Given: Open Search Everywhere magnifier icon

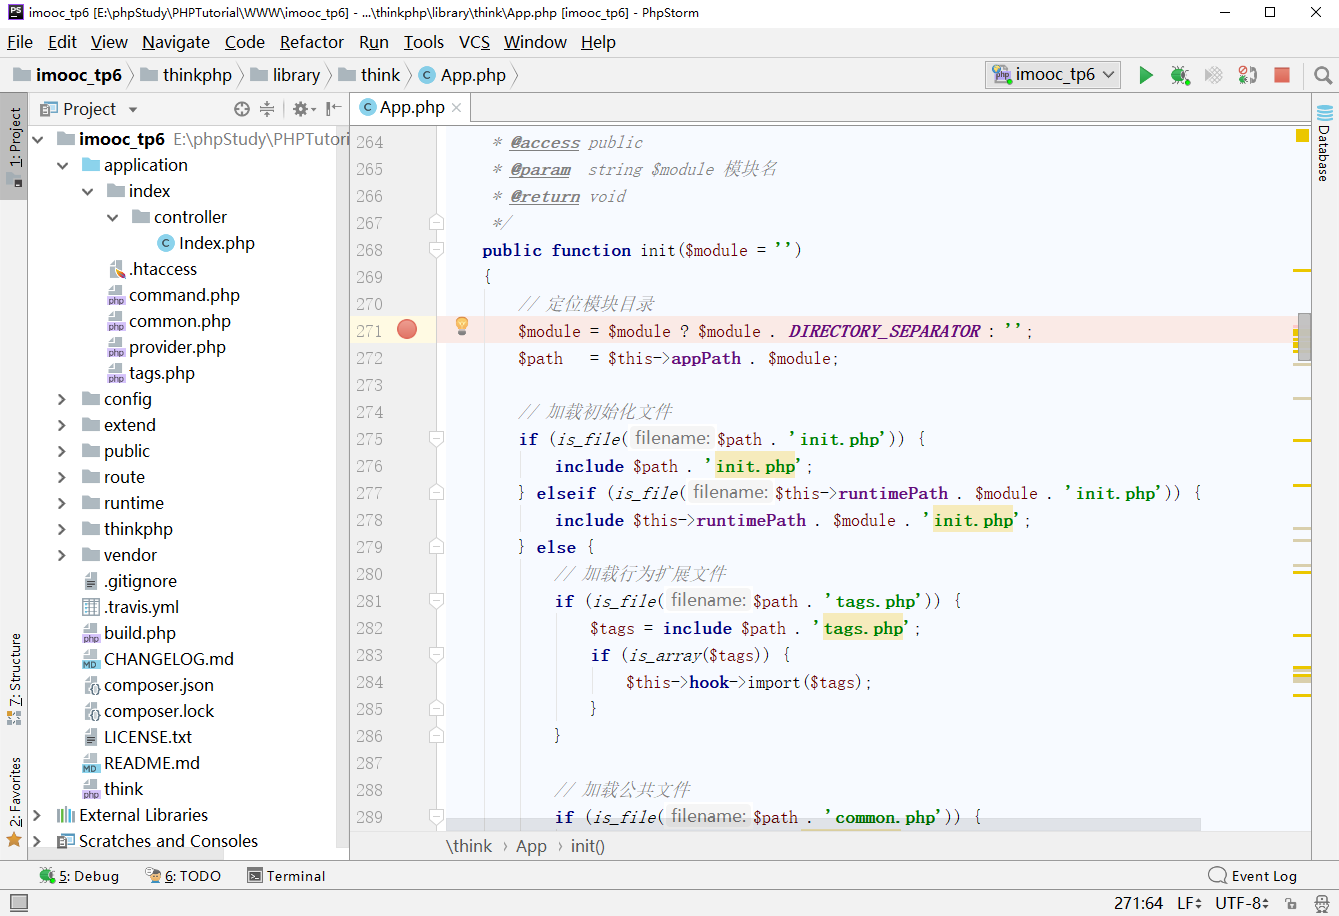Looking at the screenshot, I should [1322, 75].
